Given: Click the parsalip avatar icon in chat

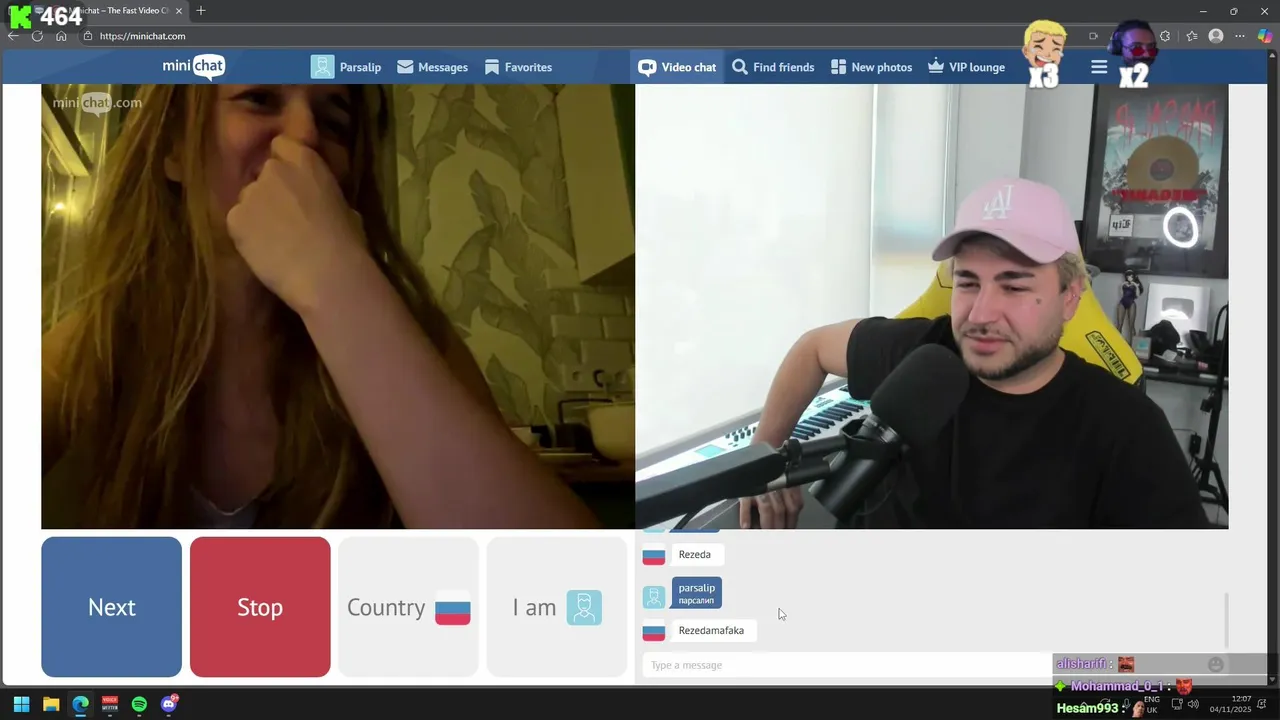Looking at the screenshot, I should (654, 596).
